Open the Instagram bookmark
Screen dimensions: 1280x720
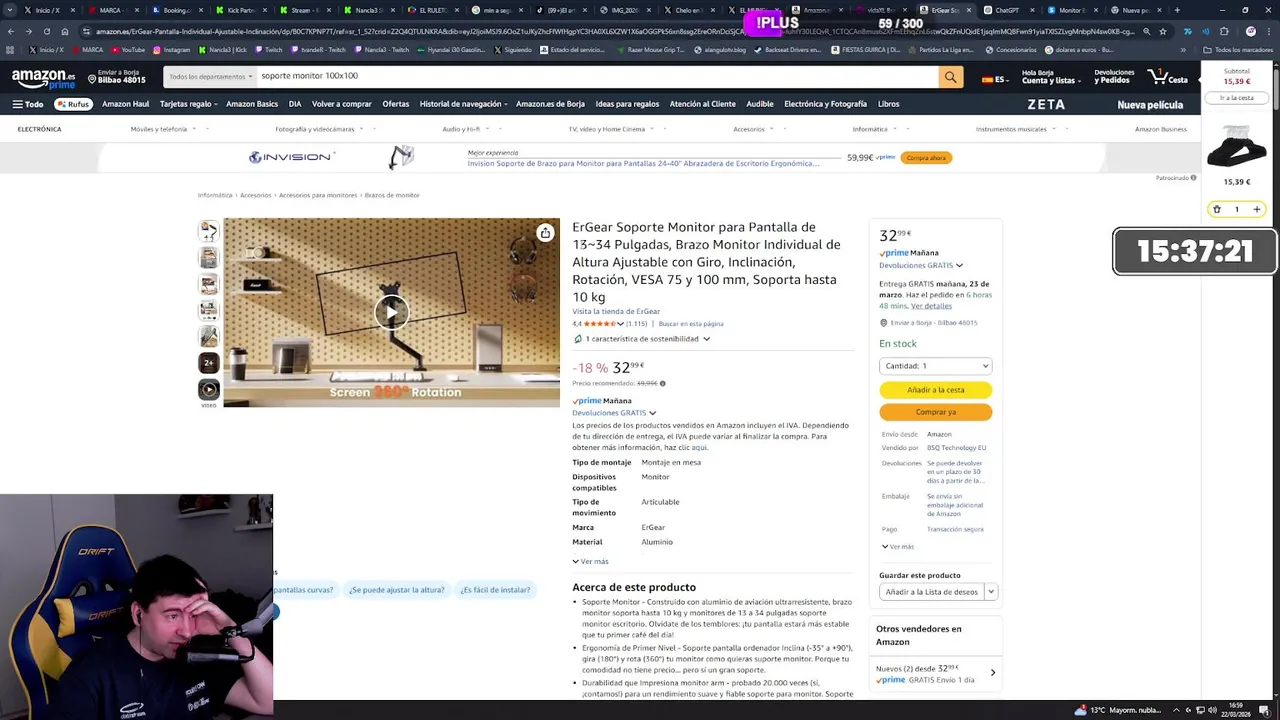click(x=172, y=50)
